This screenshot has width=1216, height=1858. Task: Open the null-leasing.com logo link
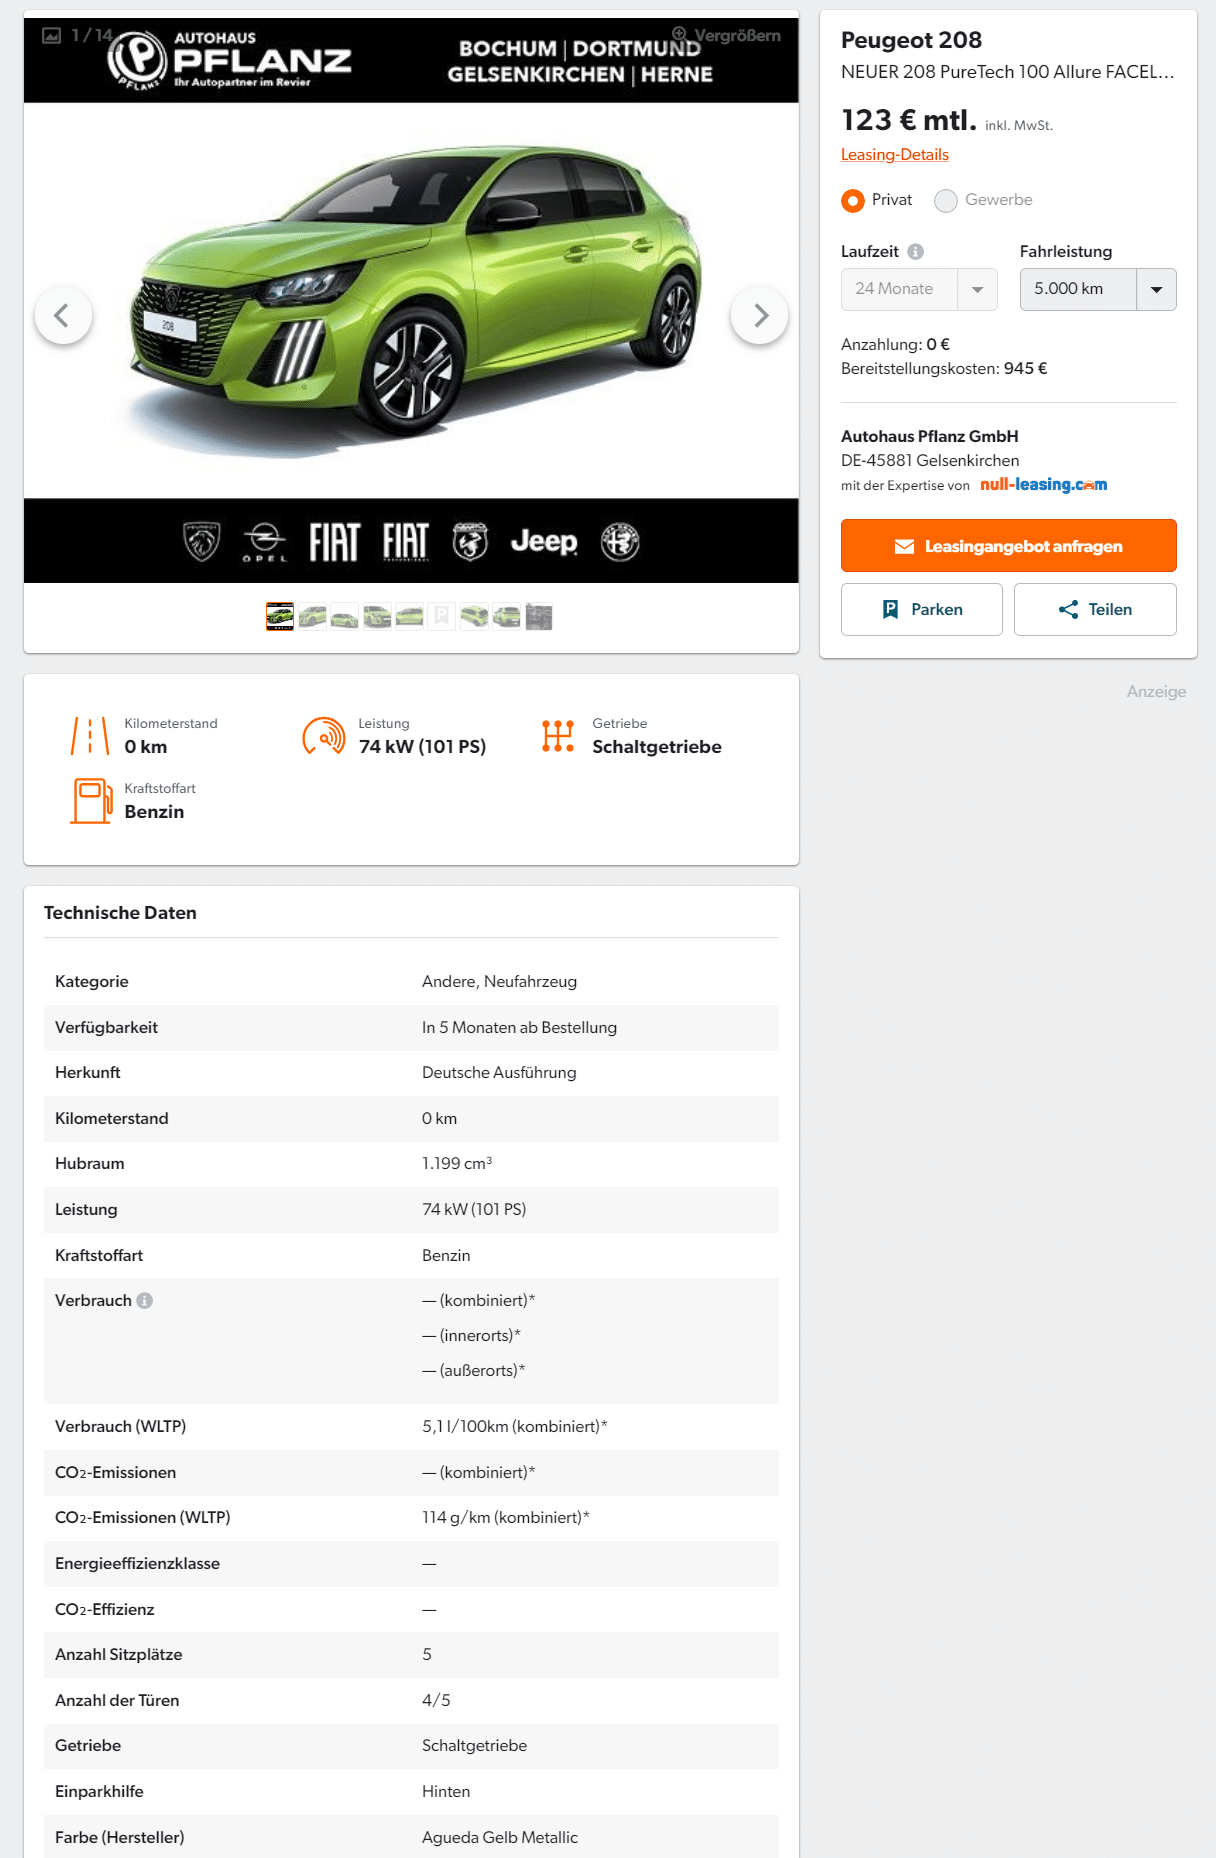click(x=1043, y=485)
